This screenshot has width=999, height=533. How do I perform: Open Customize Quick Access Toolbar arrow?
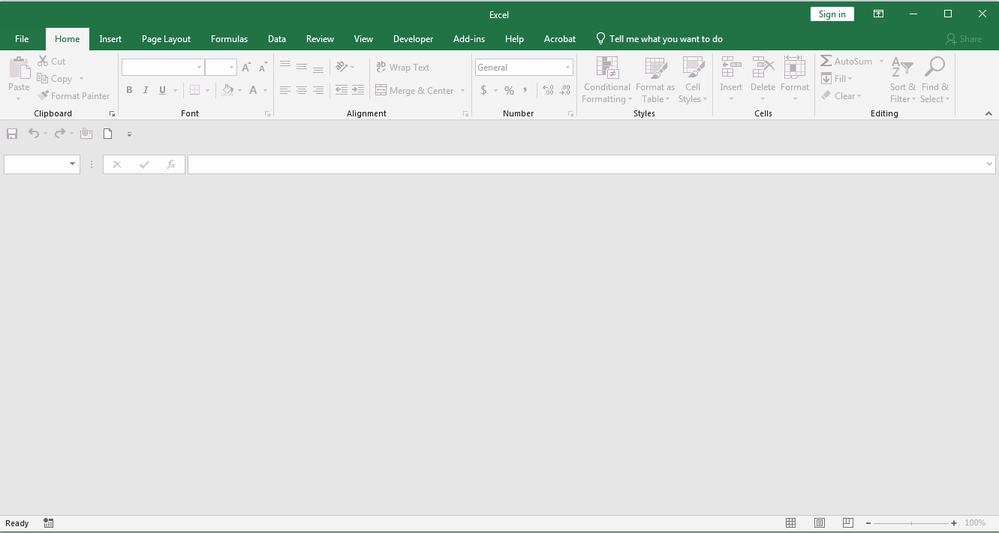click(129, 134)
